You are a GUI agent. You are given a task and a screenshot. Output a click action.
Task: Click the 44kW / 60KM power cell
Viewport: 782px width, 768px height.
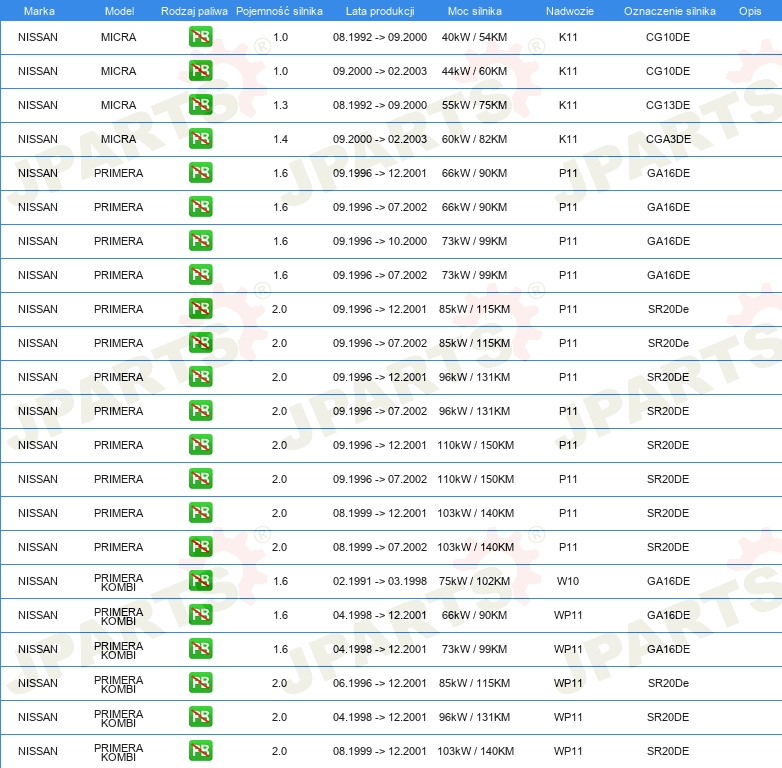(x=474, y=71)
